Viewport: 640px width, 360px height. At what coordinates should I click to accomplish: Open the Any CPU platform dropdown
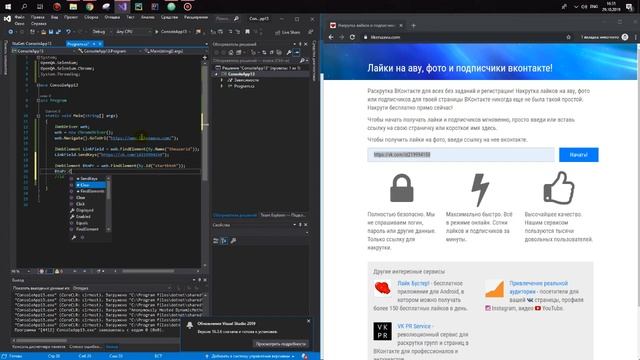coord(133,31)
